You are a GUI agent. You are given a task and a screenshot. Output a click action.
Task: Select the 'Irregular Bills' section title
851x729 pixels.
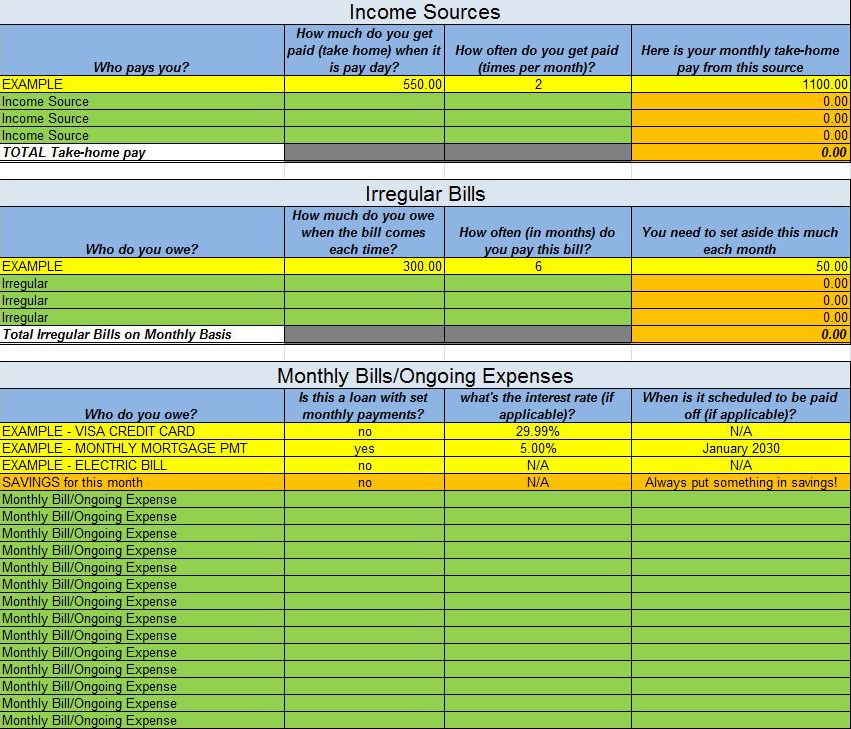(x=425, y=194)
